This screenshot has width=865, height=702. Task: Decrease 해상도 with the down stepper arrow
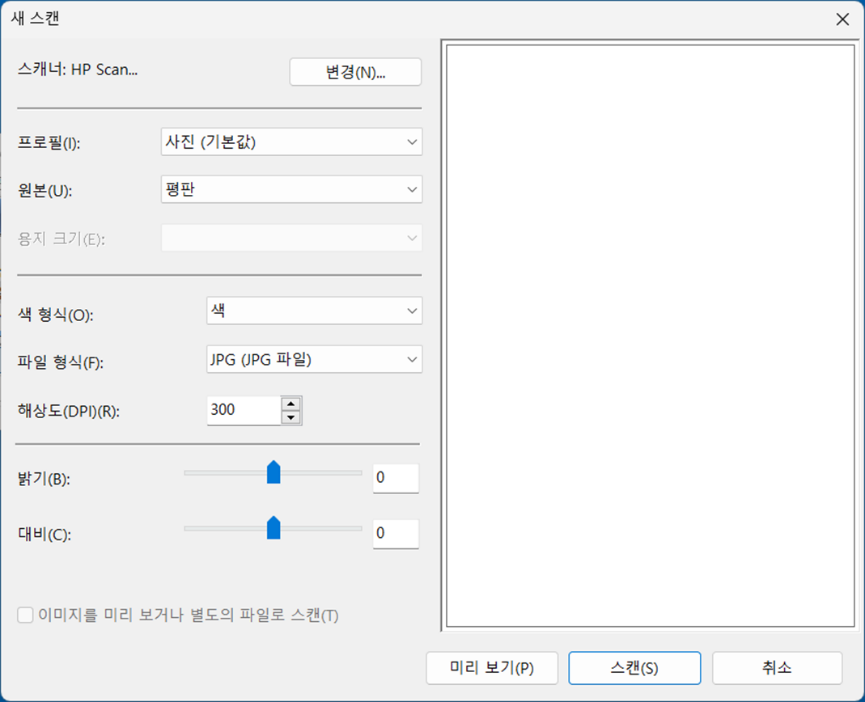click(291, 417)
